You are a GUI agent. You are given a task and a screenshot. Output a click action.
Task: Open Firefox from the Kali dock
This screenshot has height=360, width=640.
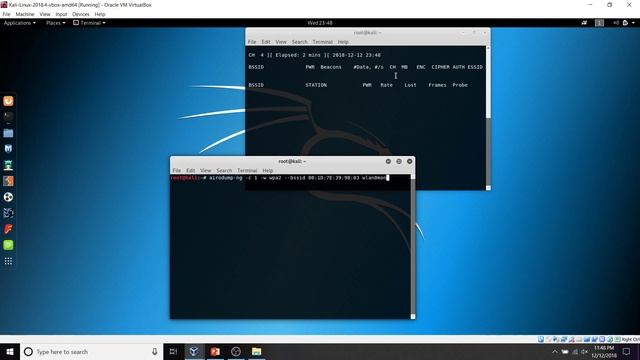tap(8, 101)
